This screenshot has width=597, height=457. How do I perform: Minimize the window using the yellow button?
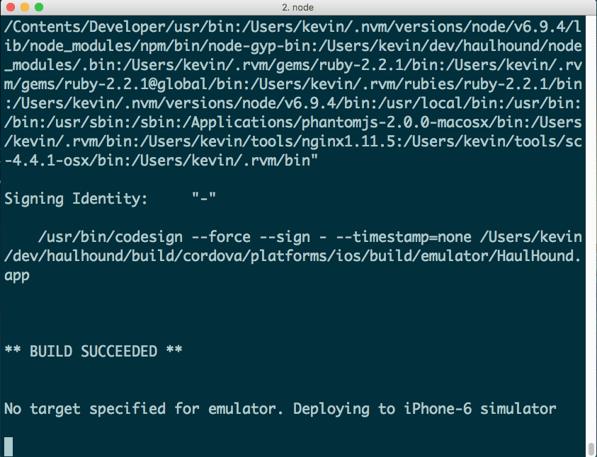tap(25, 7)
